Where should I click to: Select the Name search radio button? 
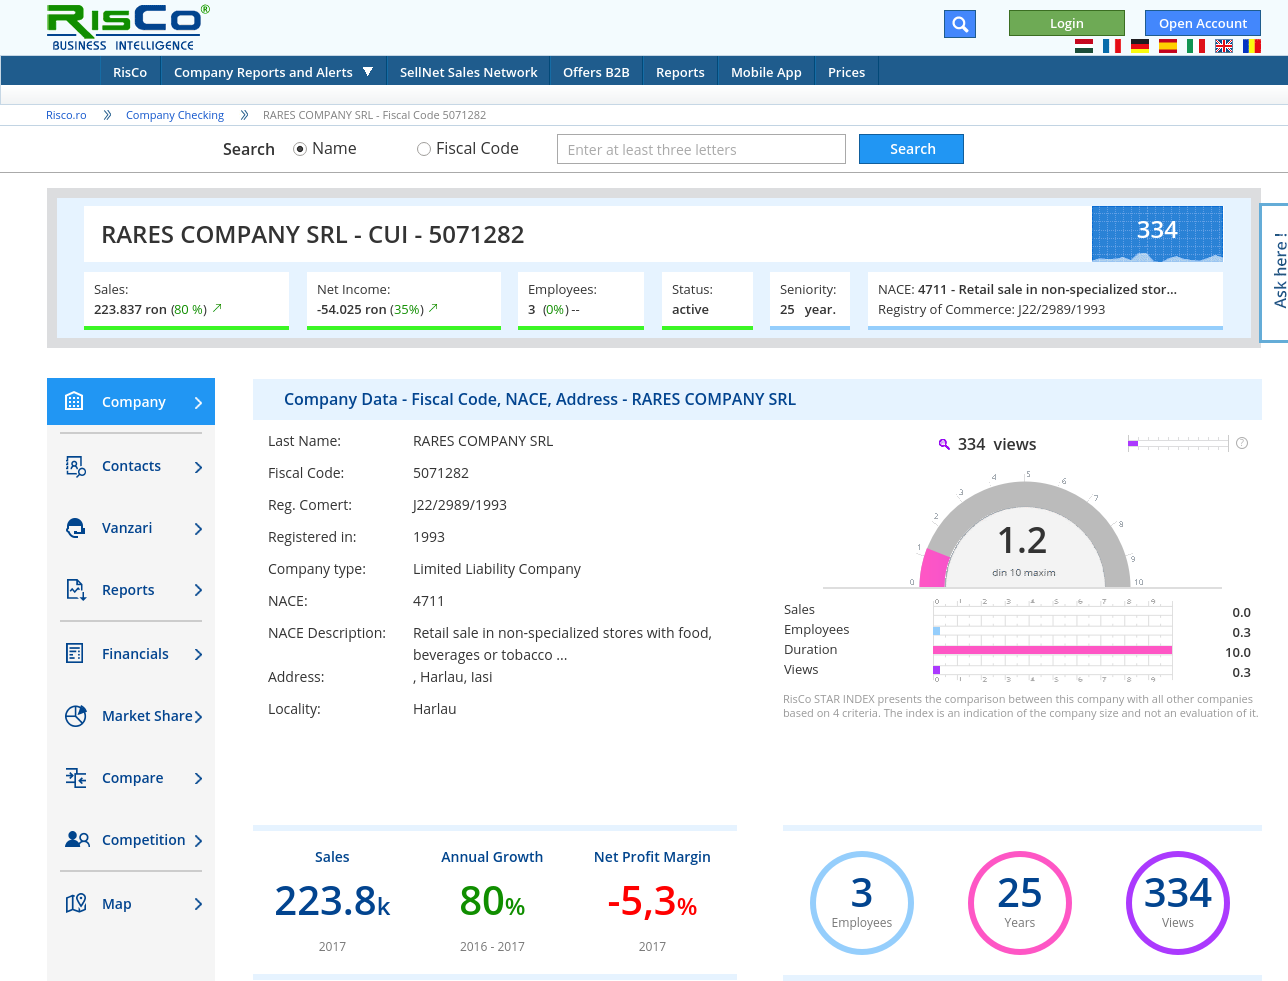point(300,149)
